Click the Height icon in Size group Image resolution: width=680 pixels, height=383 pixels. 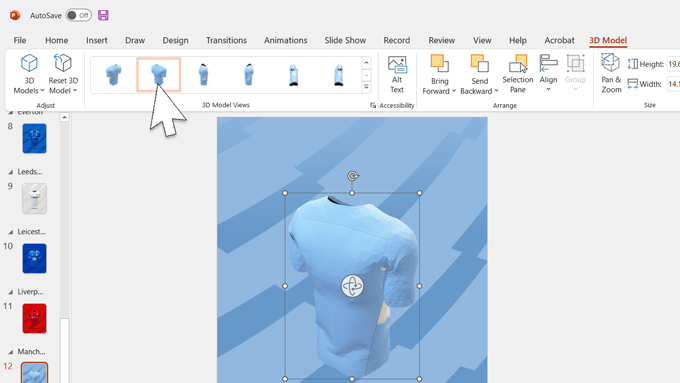coord(632,64)
